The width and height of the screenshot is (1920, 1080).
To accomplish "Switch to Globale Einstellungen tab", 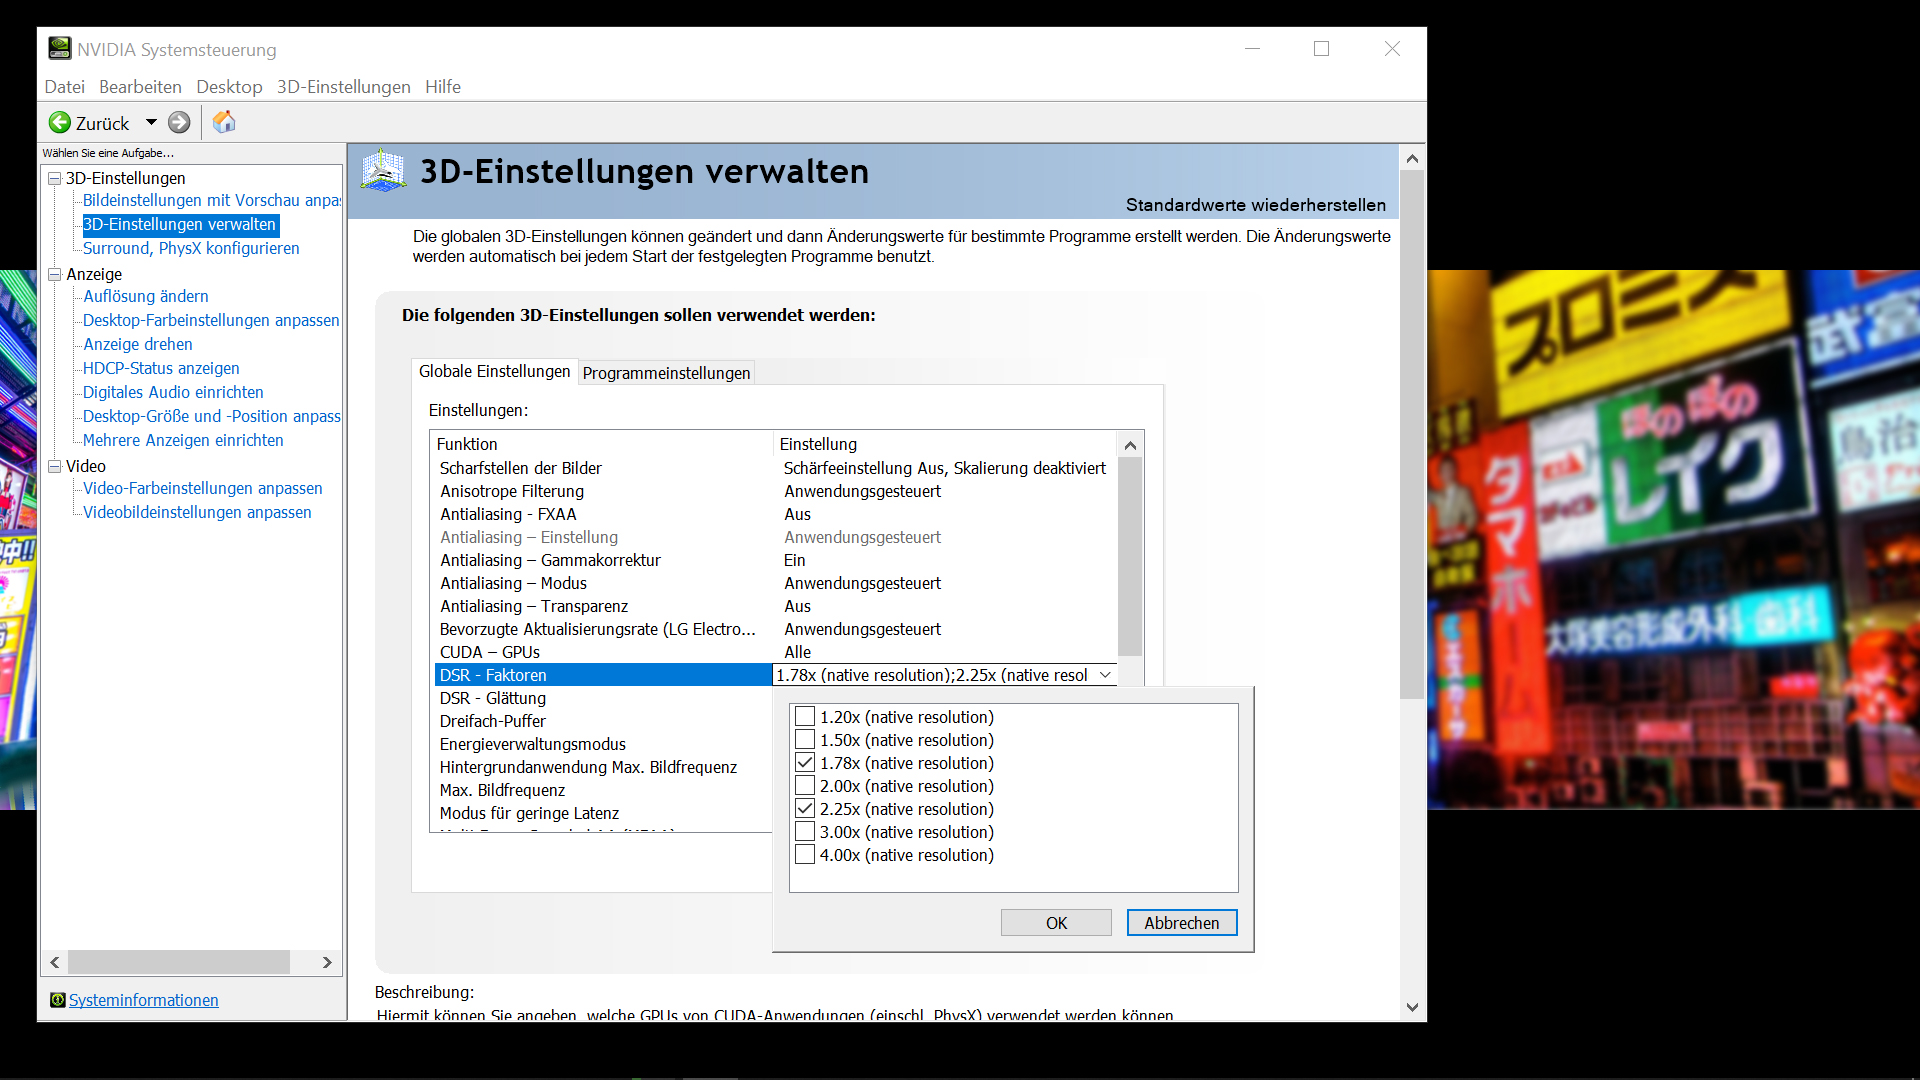I will point(493,372).
